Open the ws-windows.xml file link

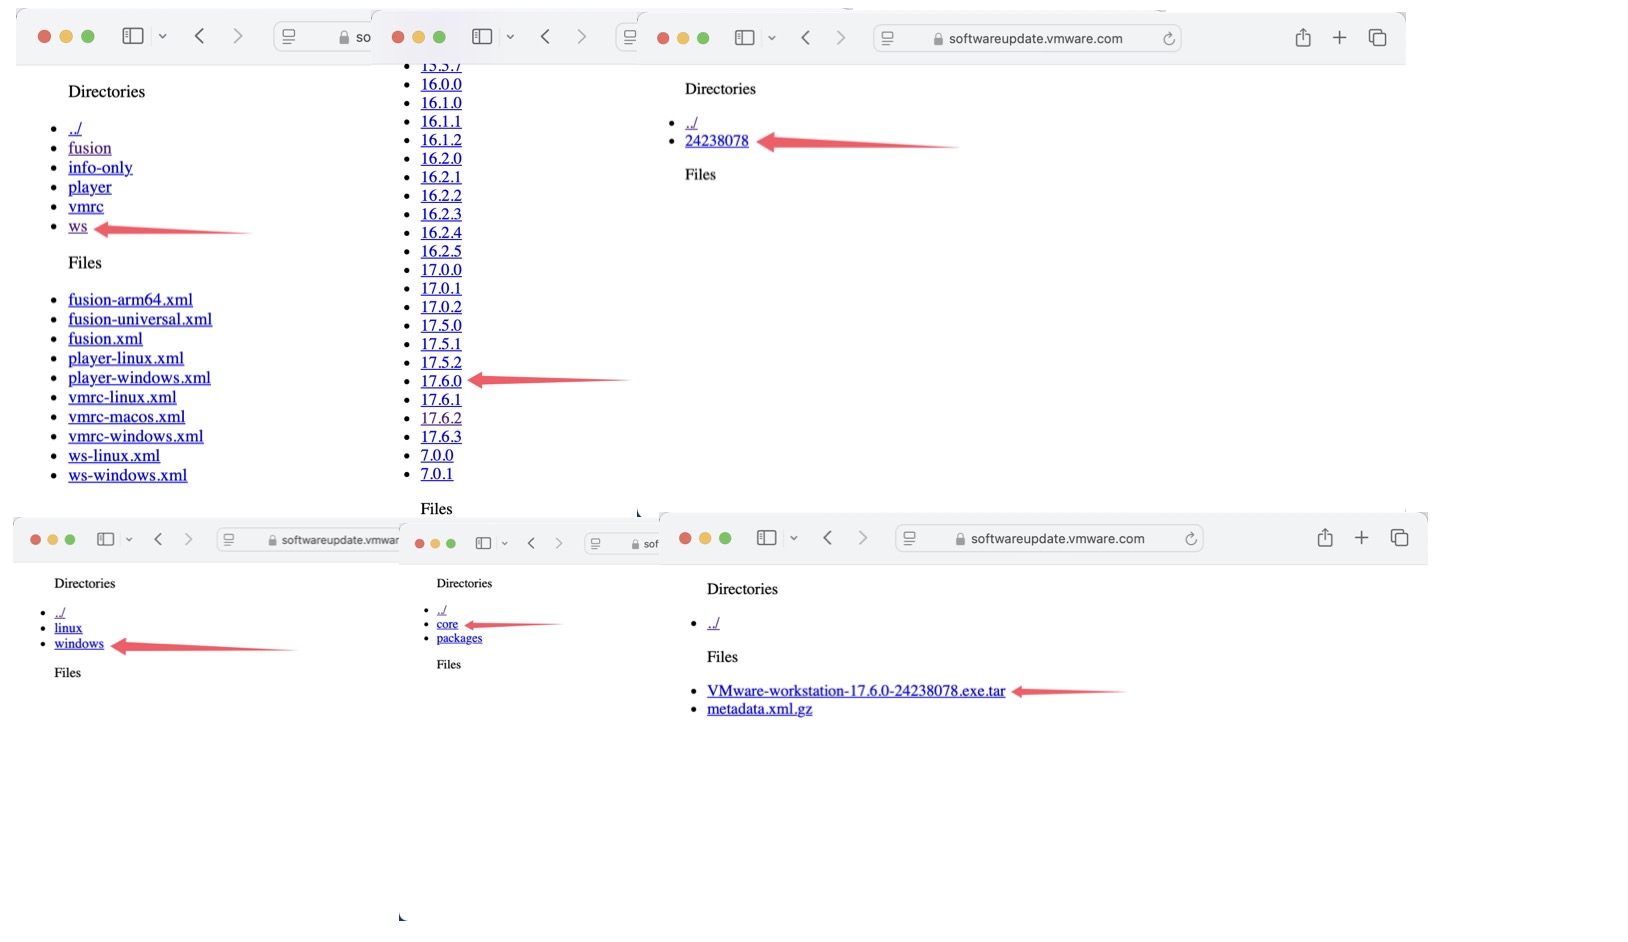(127, 475)
